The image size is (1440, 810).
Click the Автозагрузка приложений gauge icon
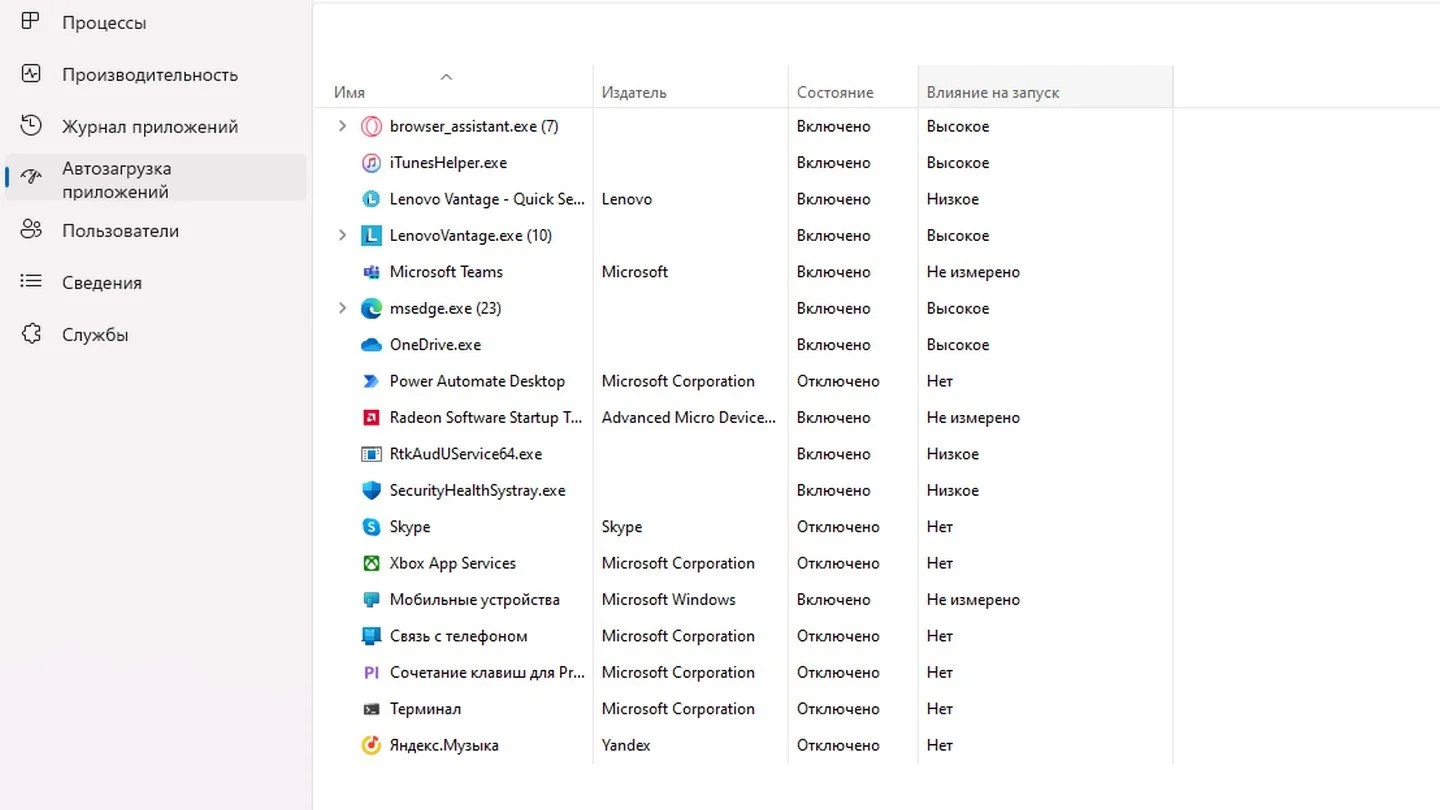[31, 178]
